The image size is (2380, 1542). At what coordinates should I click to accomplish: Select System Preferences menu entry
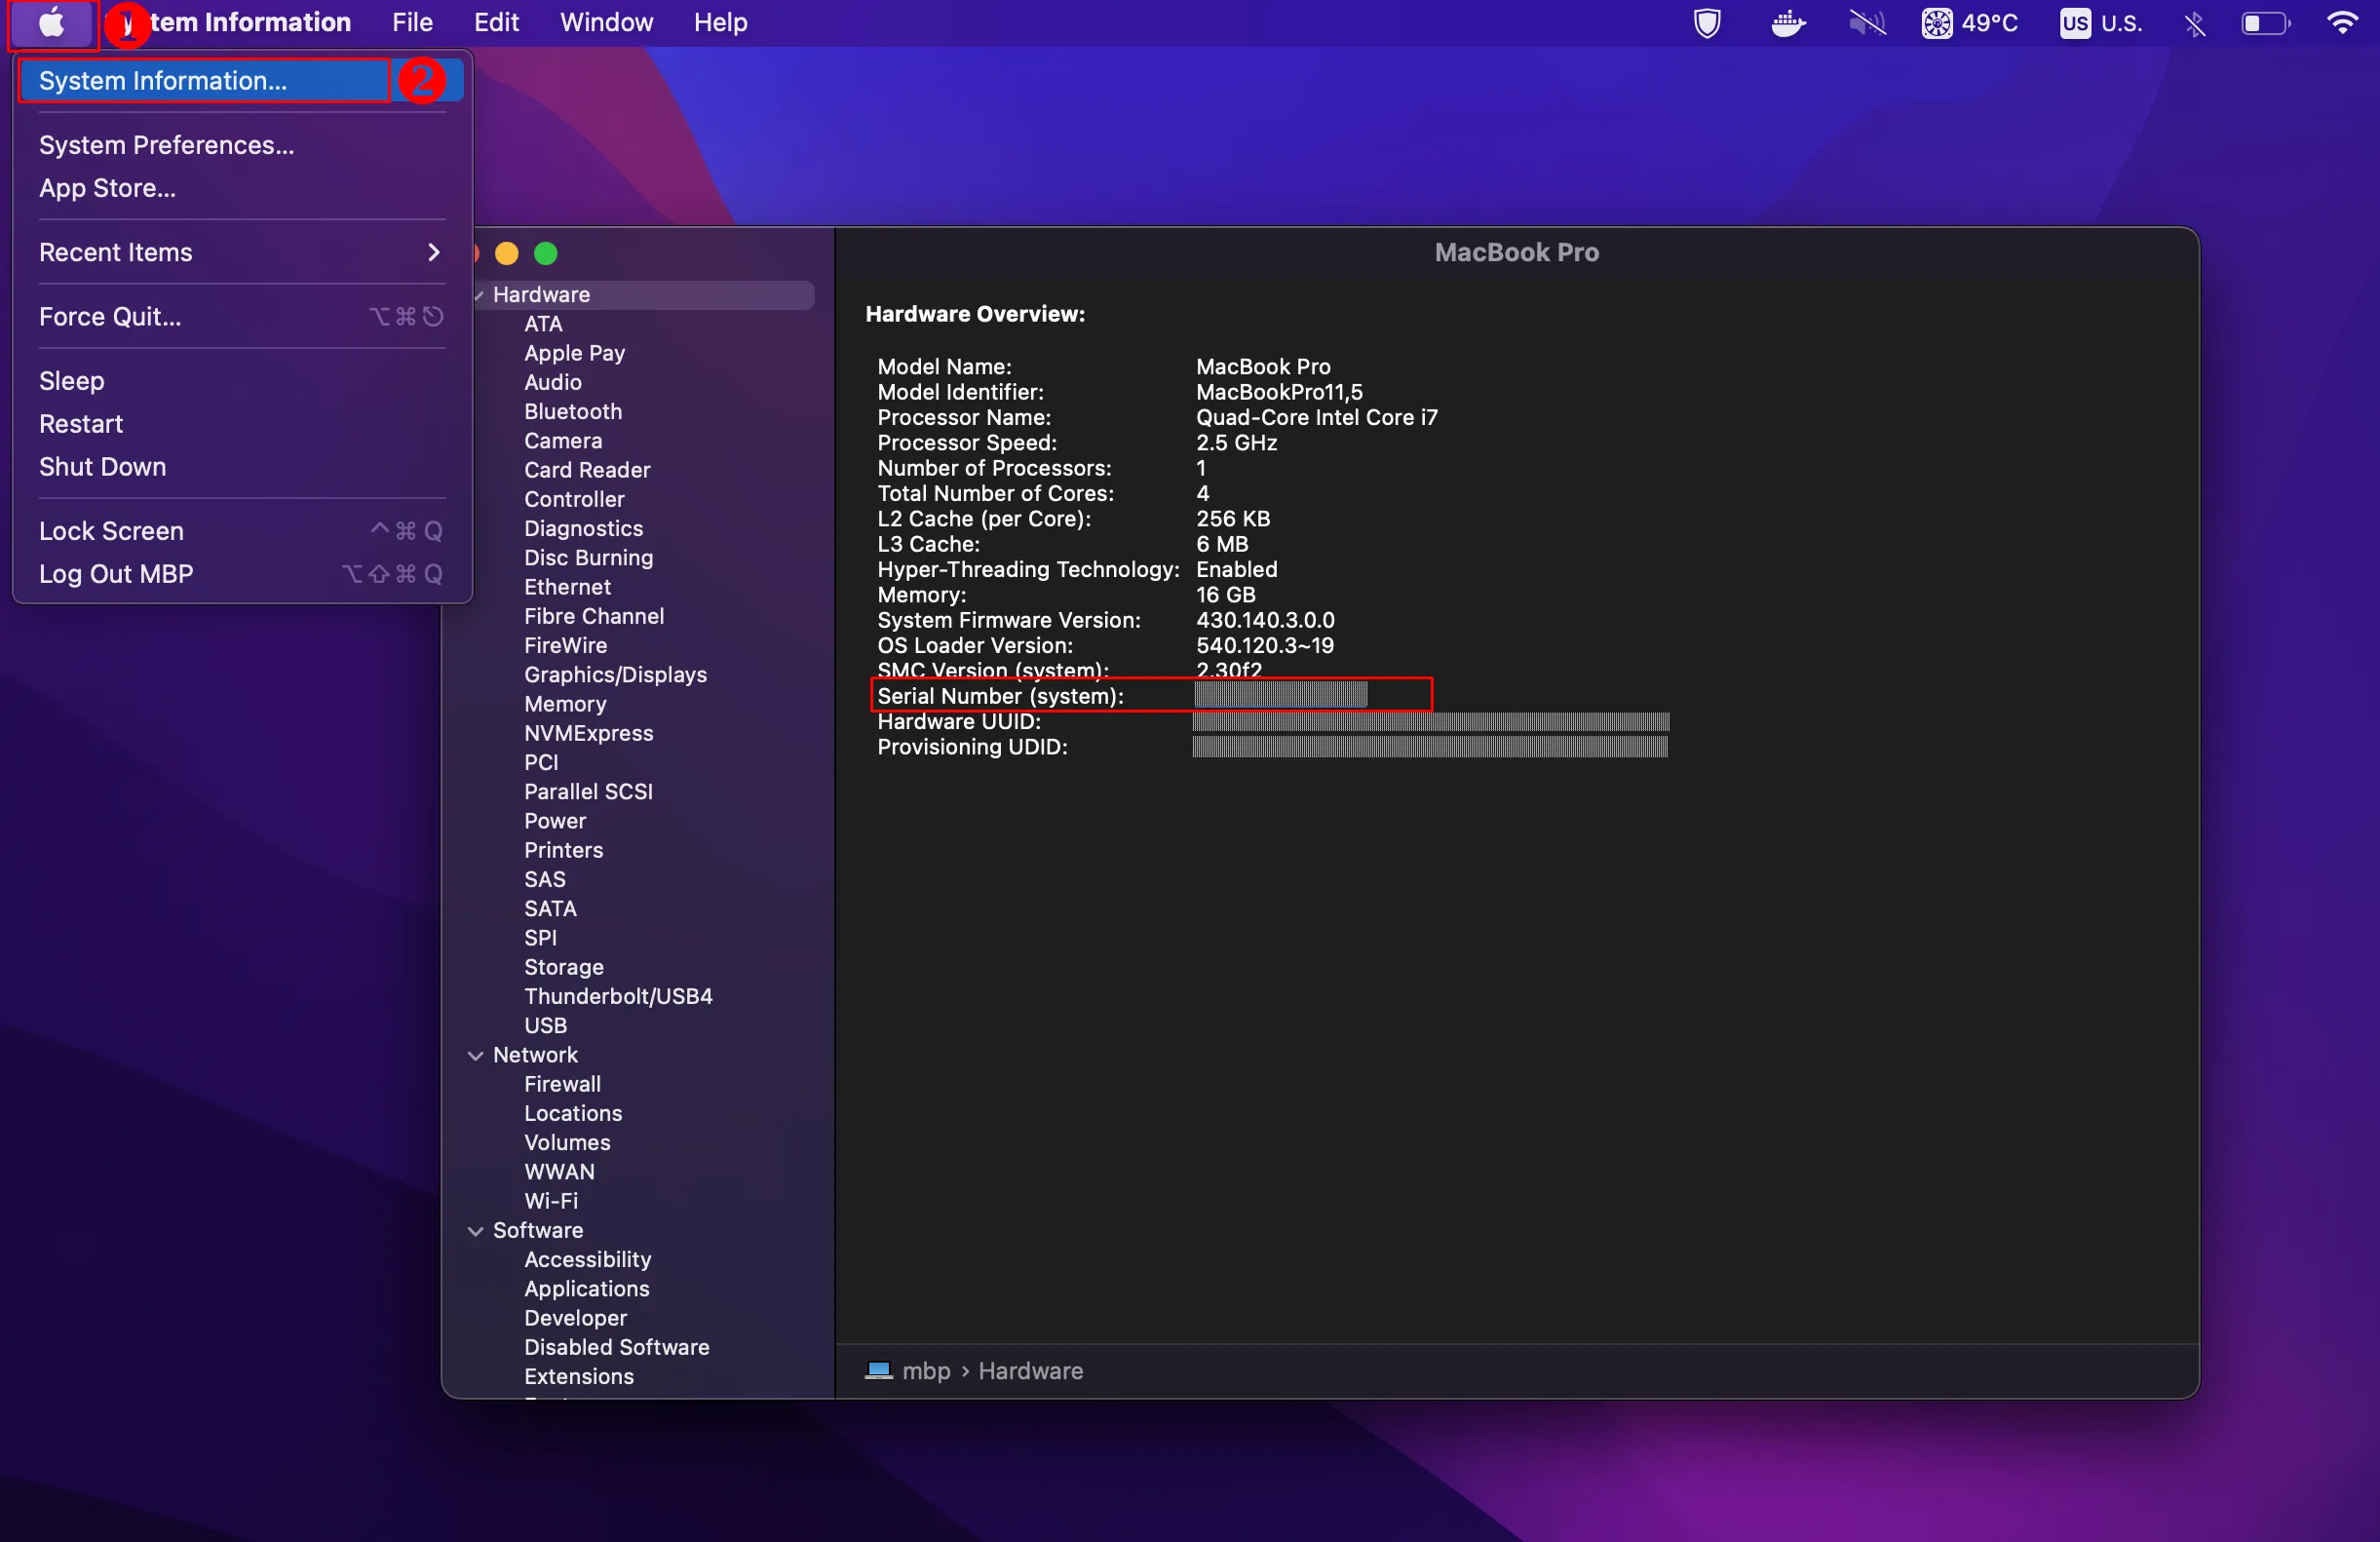tap(166, 145)
